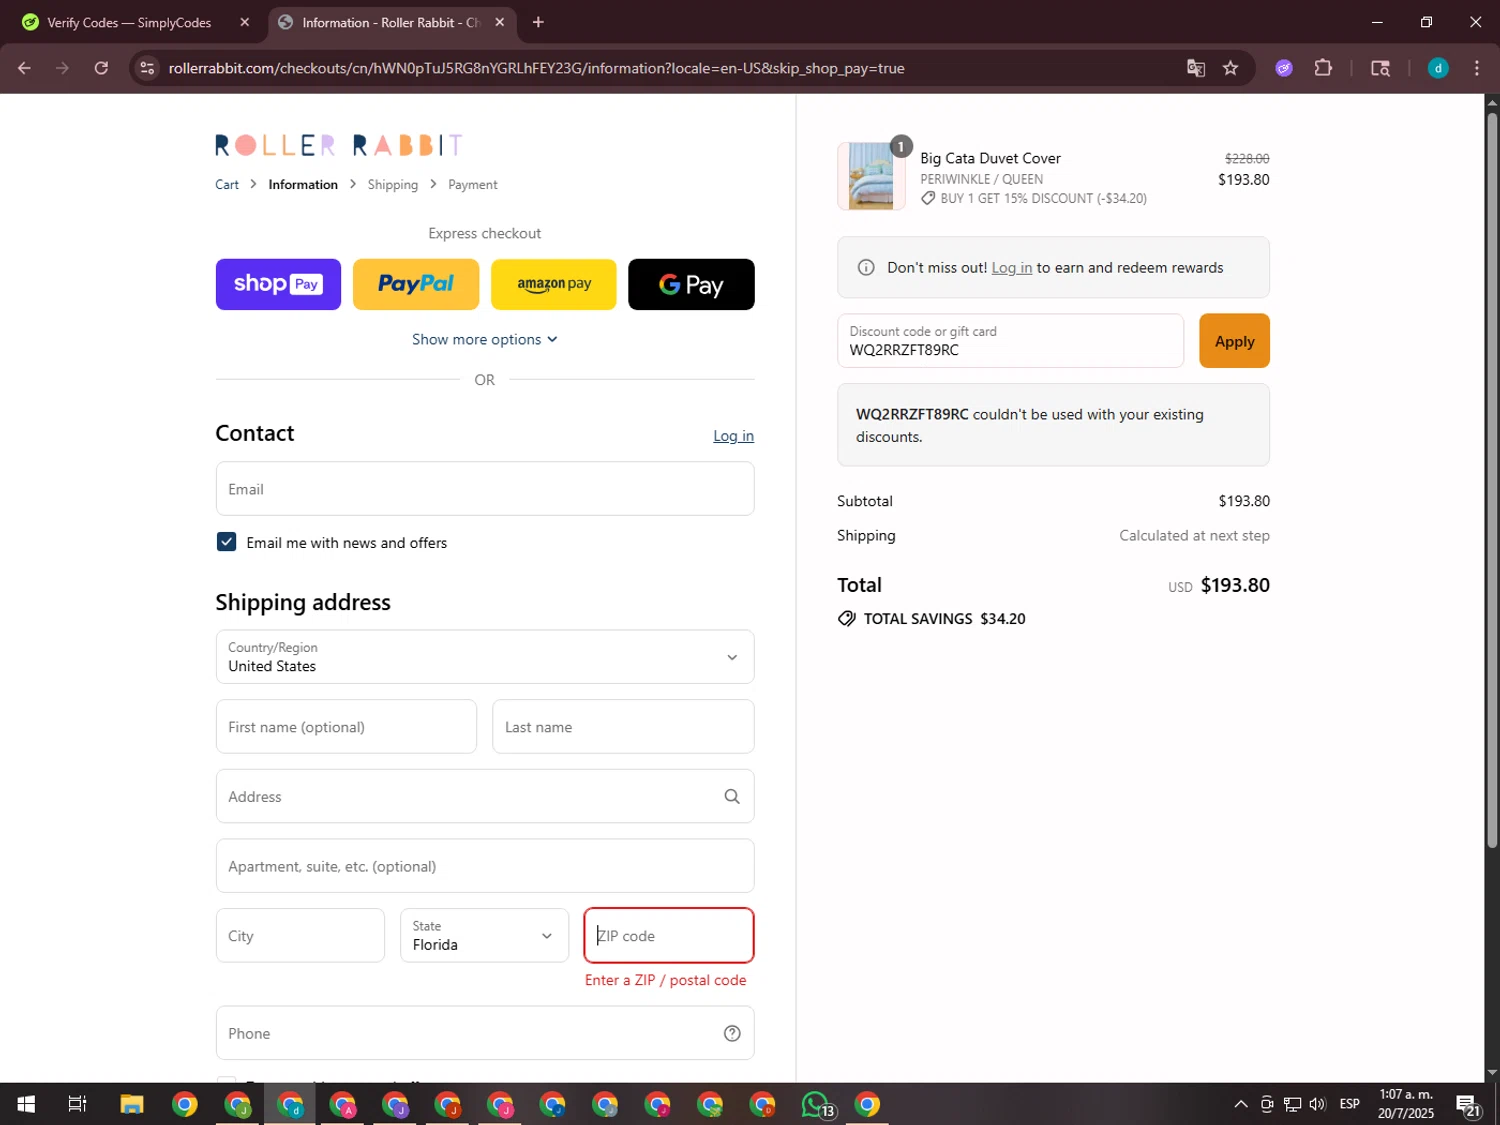Click the City input field
This screenshot has height=1125, width=1500.
(300, 936)
